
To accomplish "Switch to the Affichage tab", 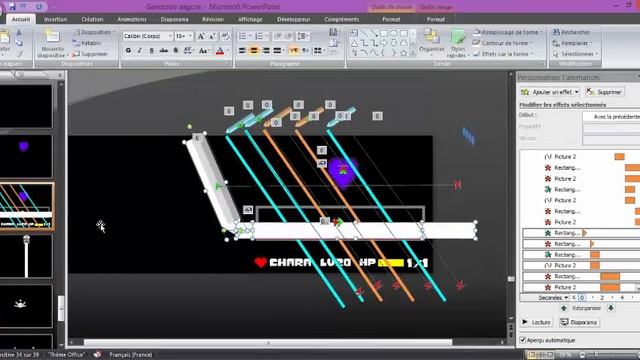I will tap(250, 19).
